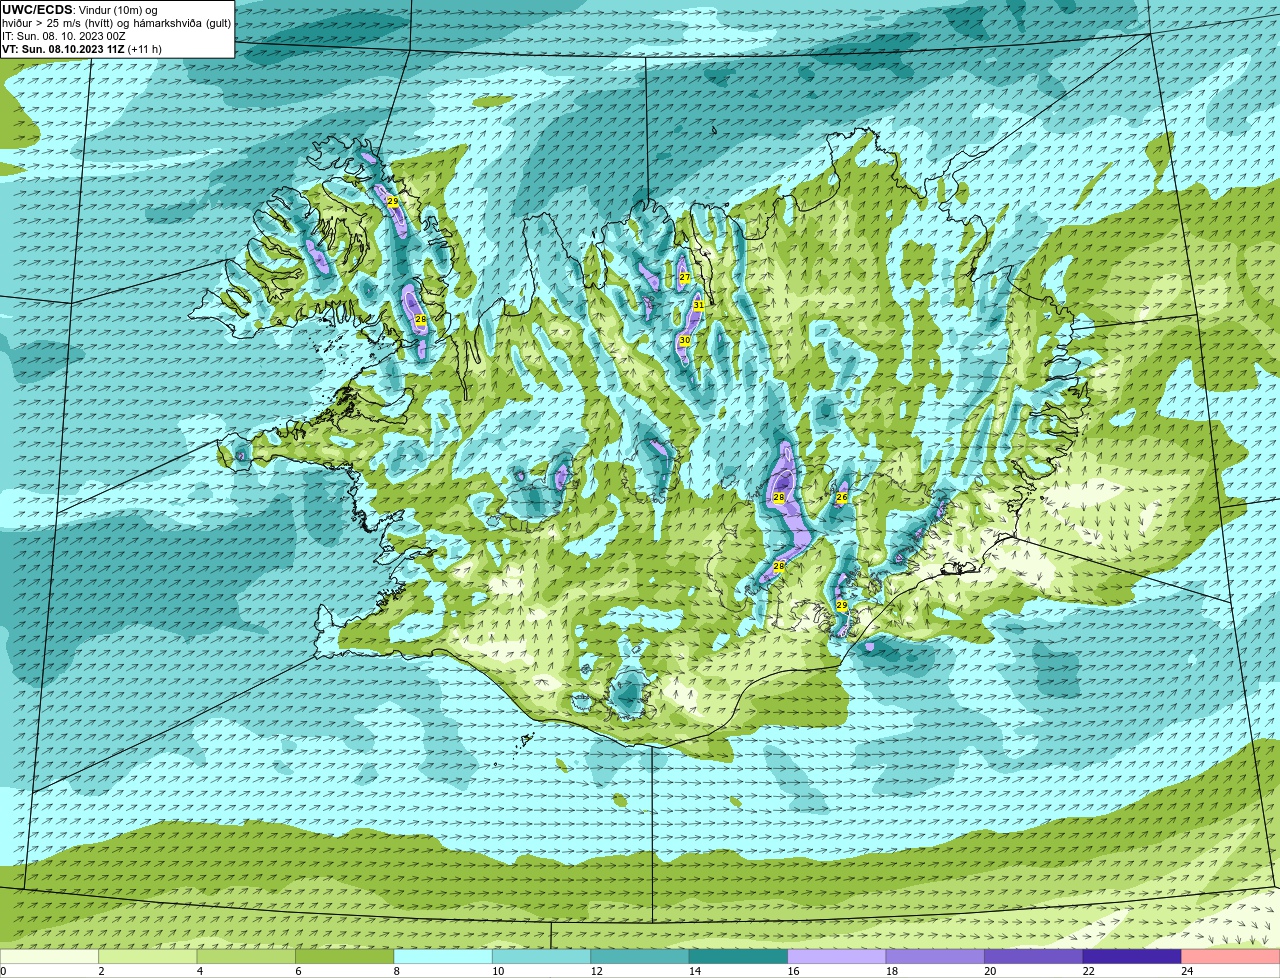Image resolution: width=1280 pixels, height=978 pixels.
Task: Select the 8–10 m/s pale cyan legend swatch
Action: (444, 957)
